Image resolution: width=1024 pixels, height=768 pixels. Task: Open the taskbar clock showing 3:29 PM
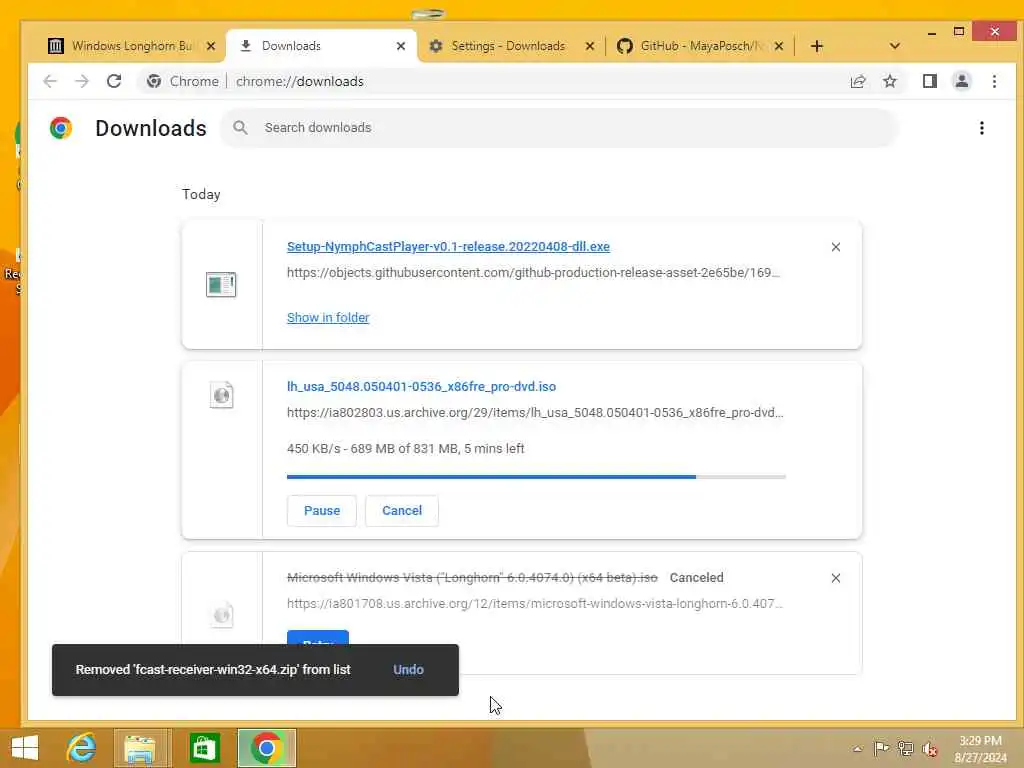pyautogui.click(x=980, y=749)
